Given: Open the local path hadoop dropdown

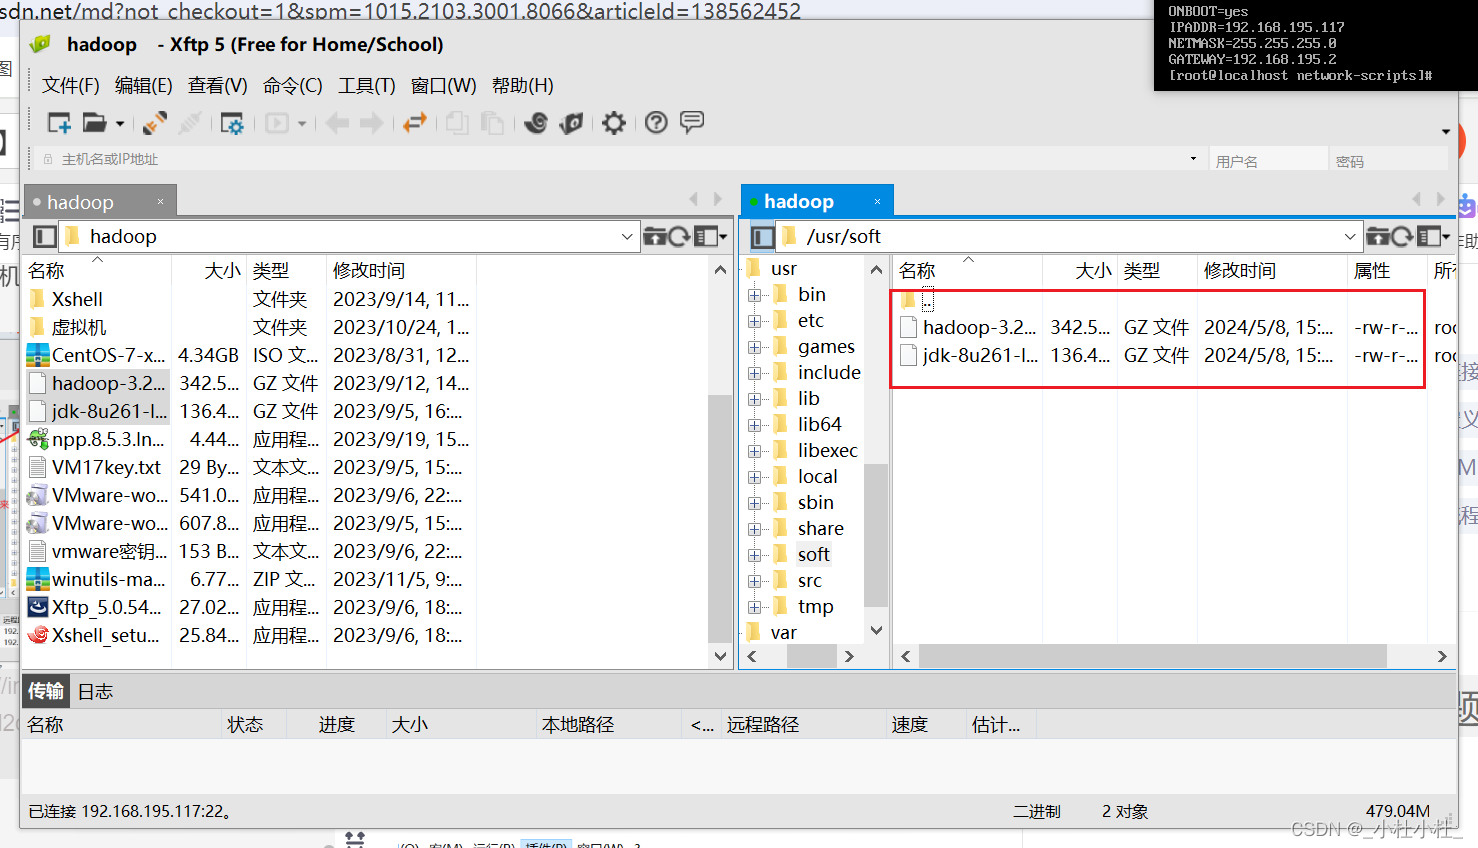Looking at the screenshot, I should click(x=627, y=237).
